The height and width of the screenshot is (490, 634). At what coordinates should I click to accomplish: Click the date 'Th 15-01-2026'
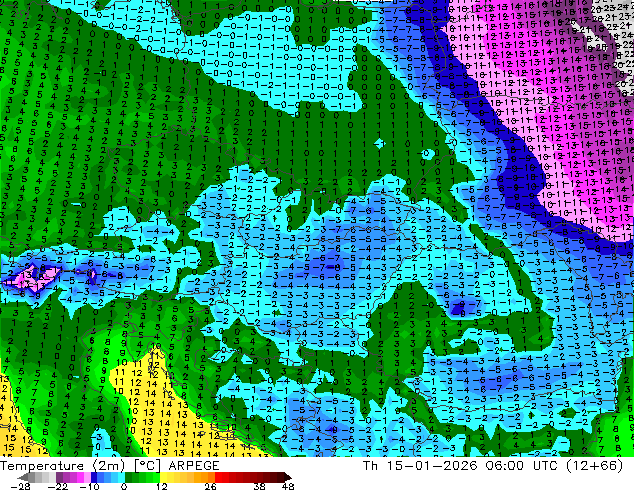(x=420, y=466)
